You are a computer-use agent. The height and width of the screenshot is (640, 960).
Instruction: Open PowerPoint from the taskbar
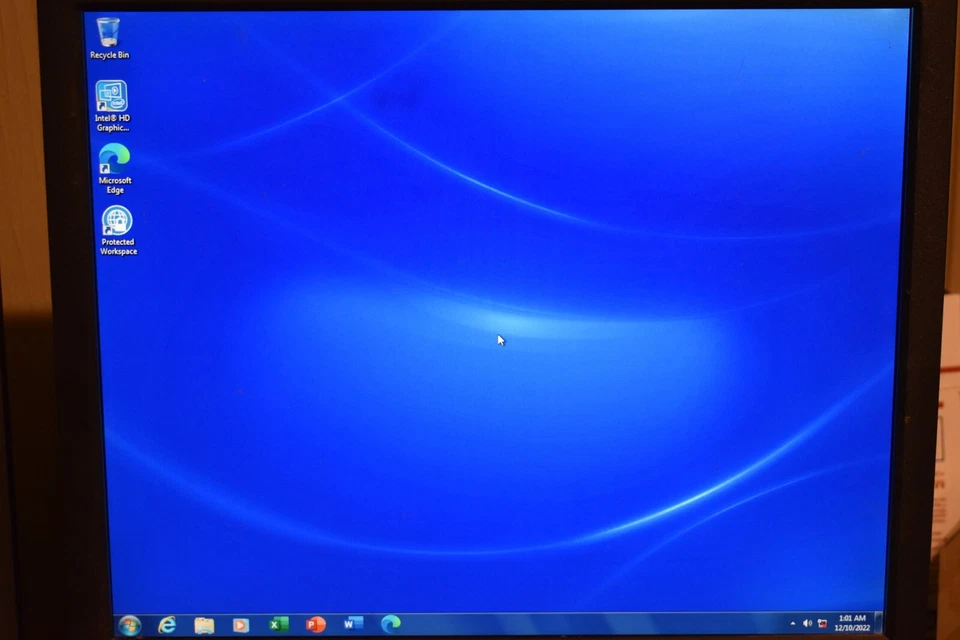click(x=315, y=624)
